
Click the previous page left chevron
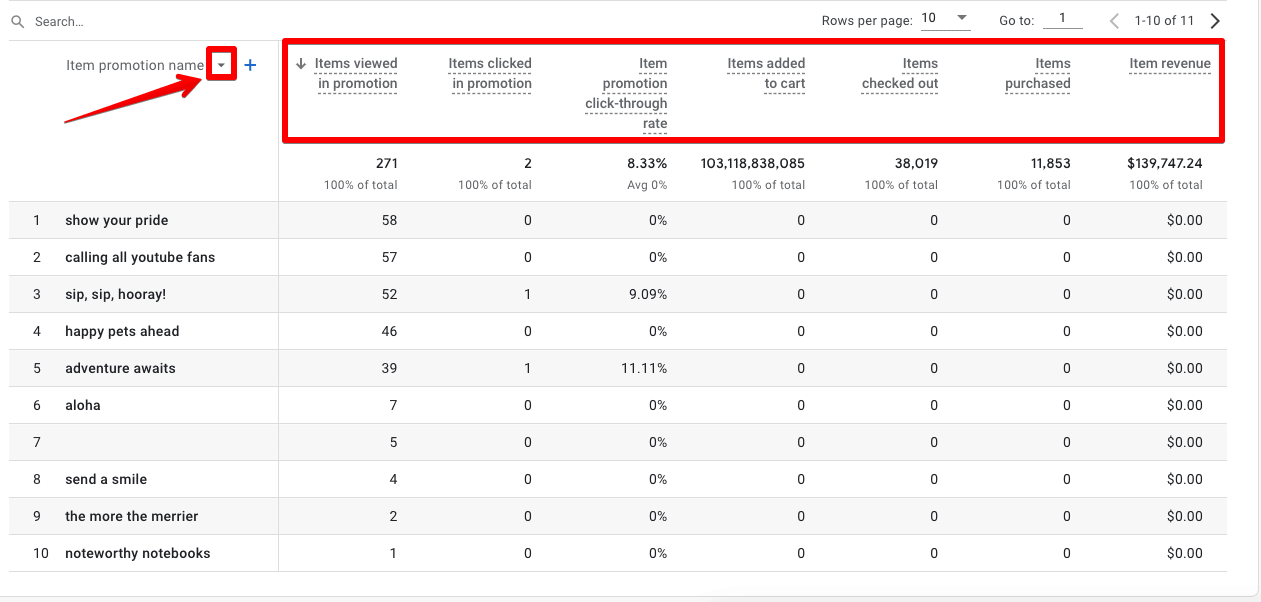tap(1115, 20)
